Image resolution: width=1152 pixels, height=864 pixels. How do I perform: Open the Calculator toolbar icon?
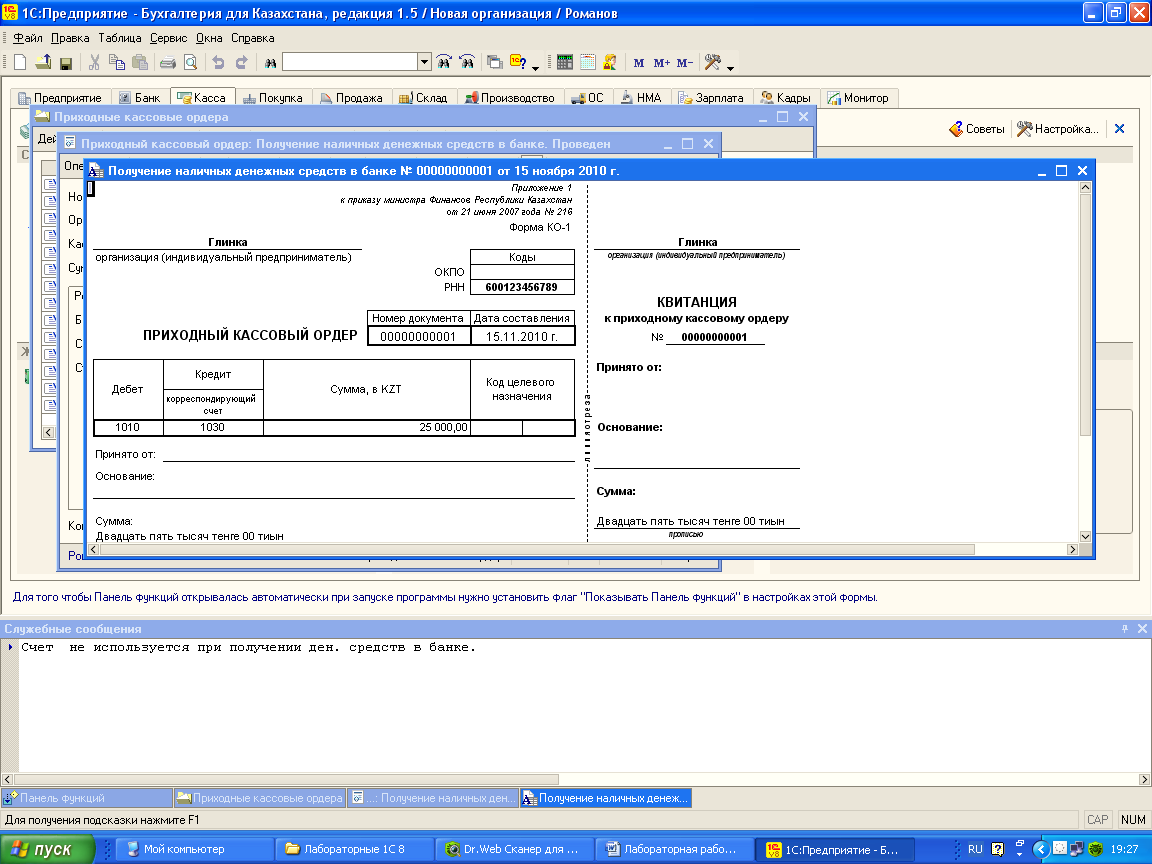point(564,62)
